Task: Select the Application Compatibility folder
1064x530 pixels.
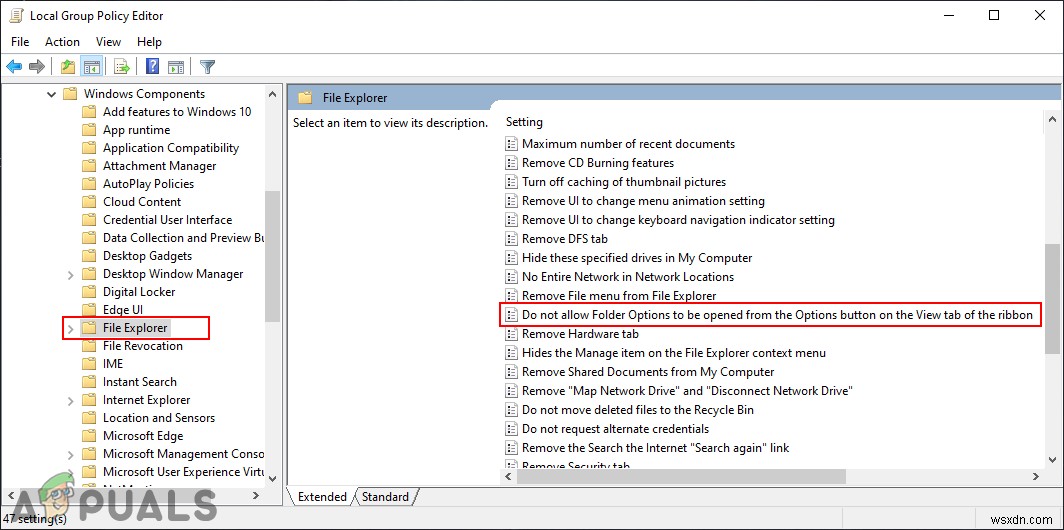Action: point(171,148)
